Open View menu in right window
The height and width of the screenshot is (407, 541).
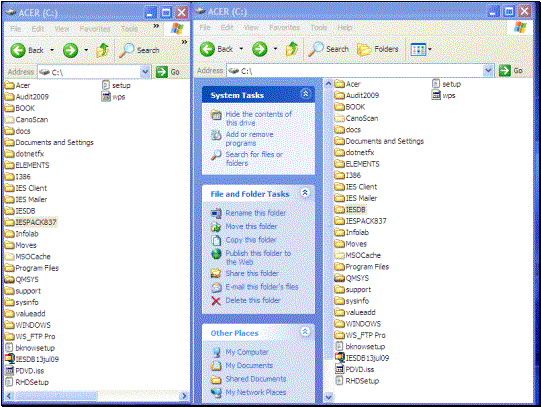[251, 28]
